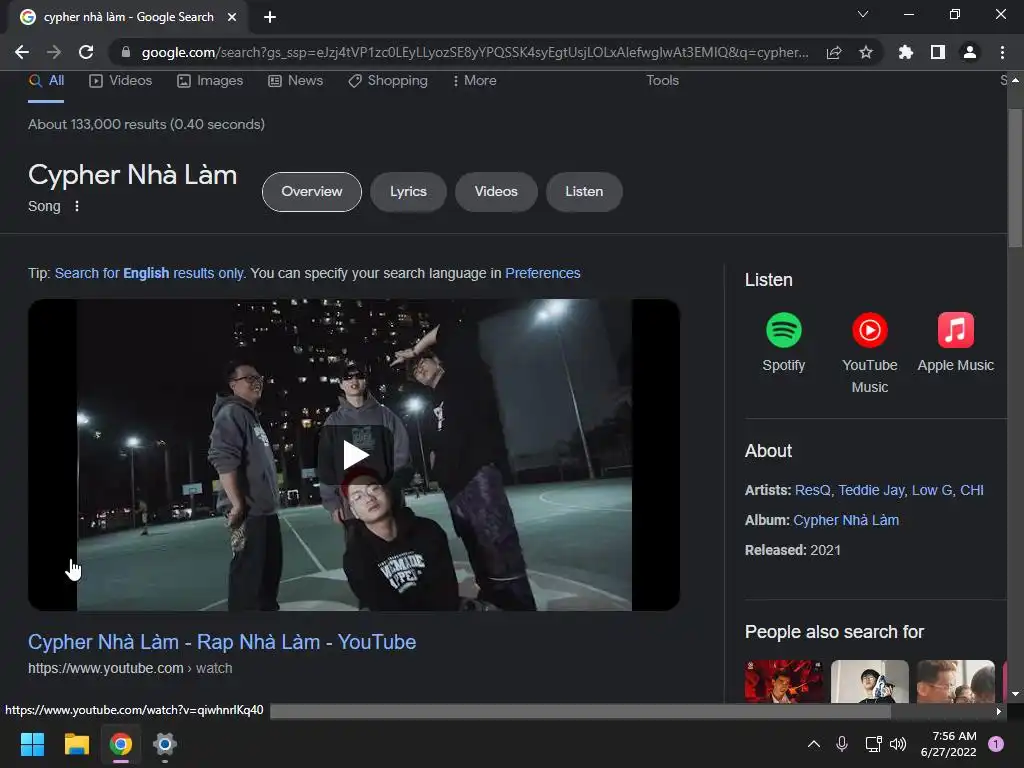Open search Tools
1024x768 pixels.
(x=662, y=80)
